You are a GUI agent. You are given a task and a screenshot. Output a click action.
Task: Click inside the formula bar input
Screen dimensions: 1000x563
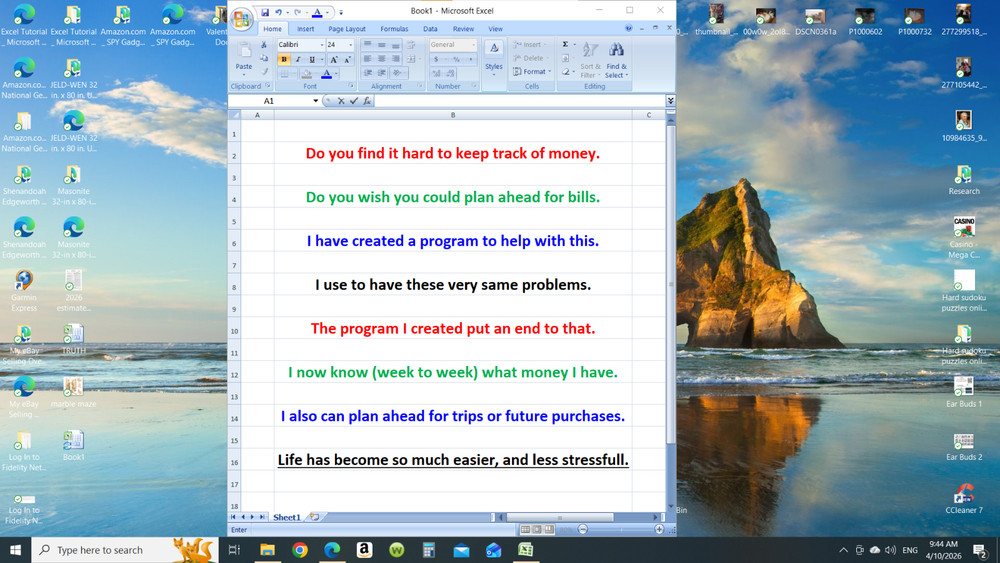519,101
